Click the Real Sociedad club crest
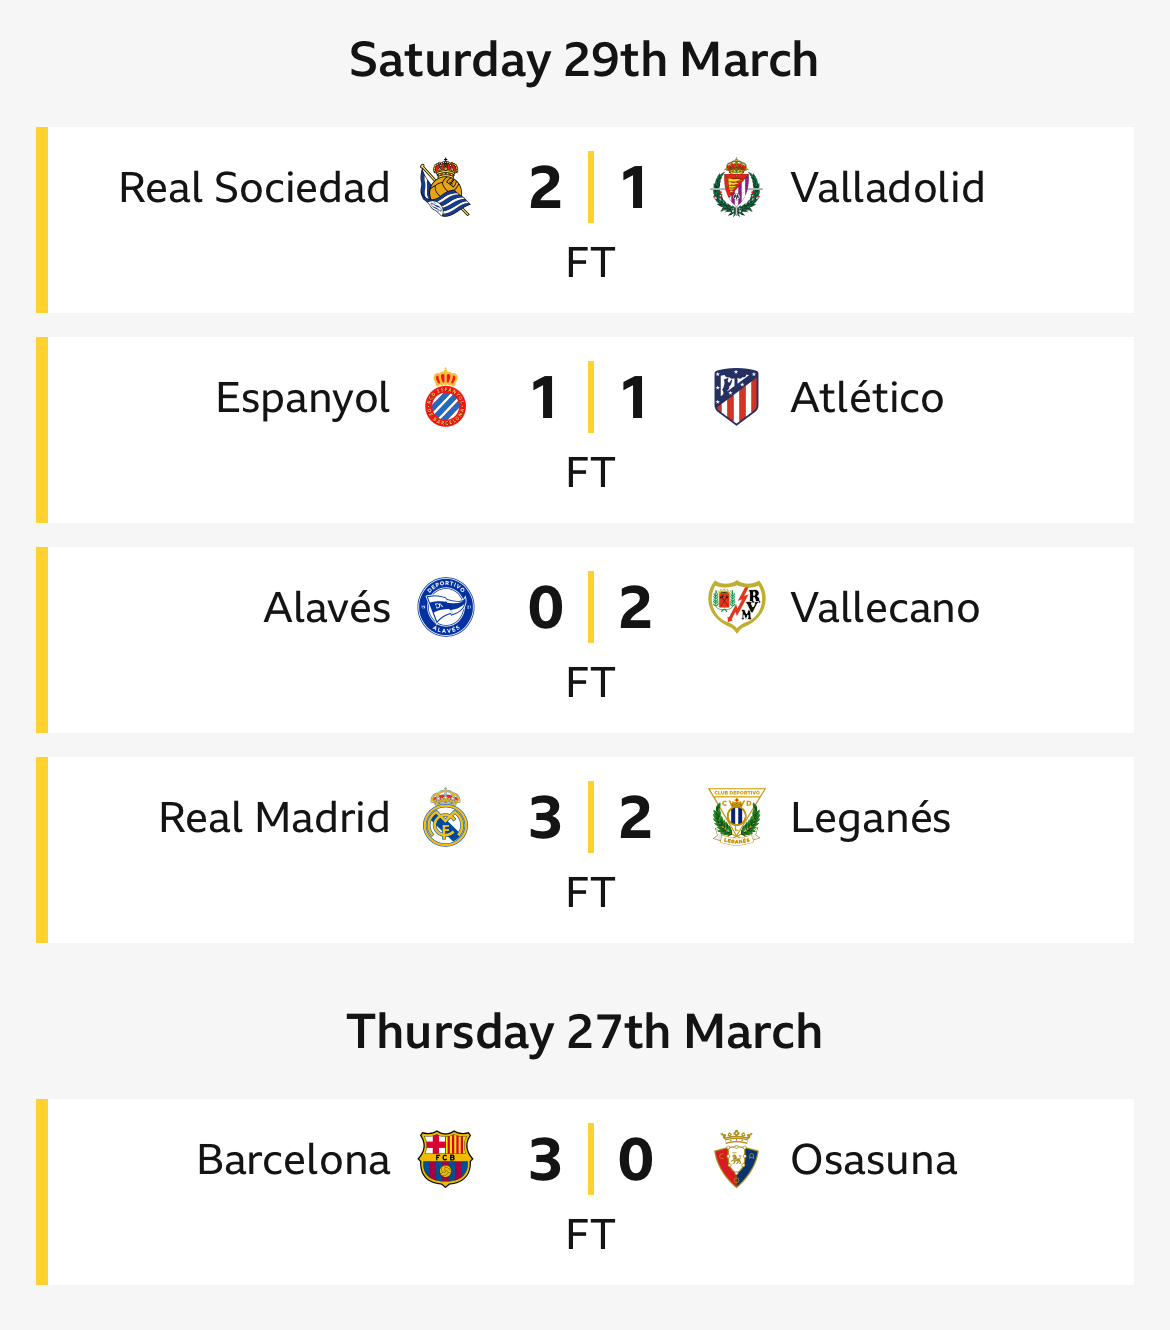 445,188
